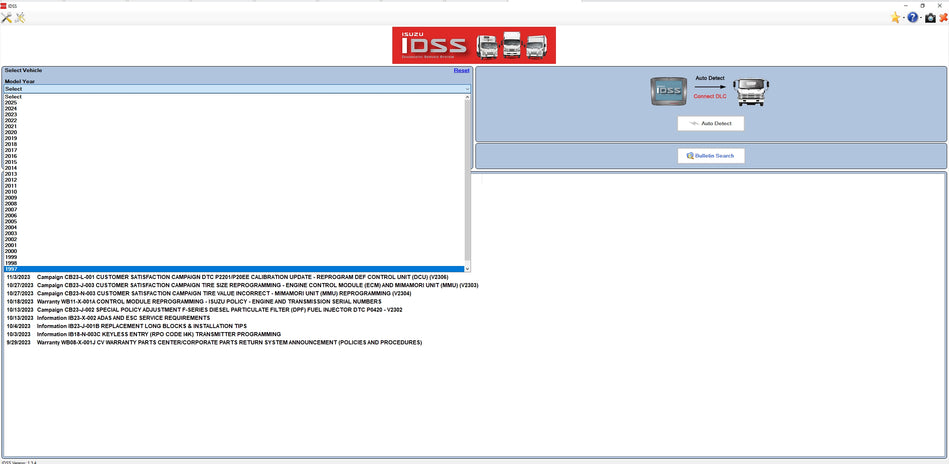
Task: Collapse the Model Year dropdown arrow
Action: [466, 89]
